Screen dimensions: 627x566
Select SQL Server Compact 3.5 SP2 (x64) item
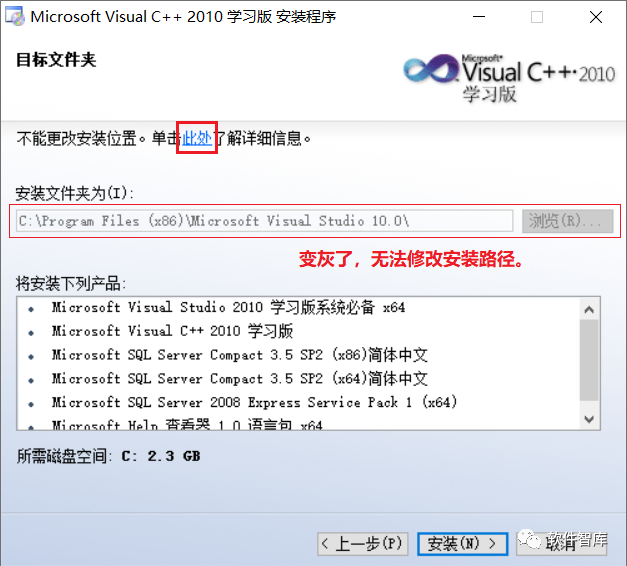[240, 378]
